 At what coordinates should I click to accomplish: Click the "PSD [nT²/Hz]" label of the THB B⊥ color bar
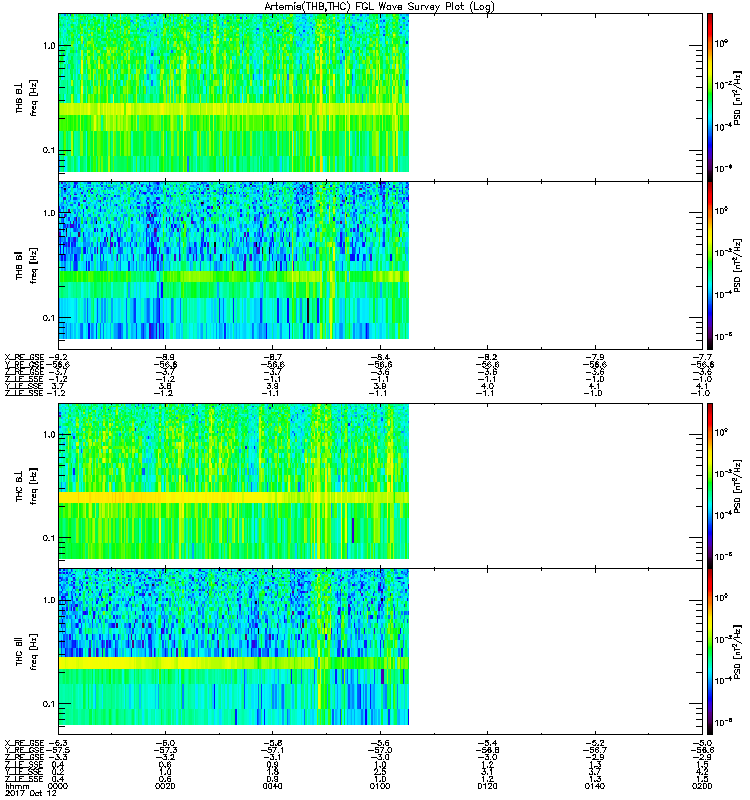point(737,98)
